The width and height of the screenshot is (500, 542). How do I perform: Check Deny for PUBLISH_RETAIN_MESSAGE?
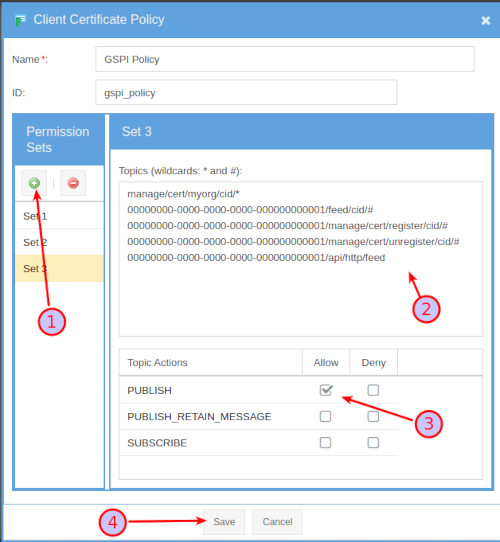[373, 416]
